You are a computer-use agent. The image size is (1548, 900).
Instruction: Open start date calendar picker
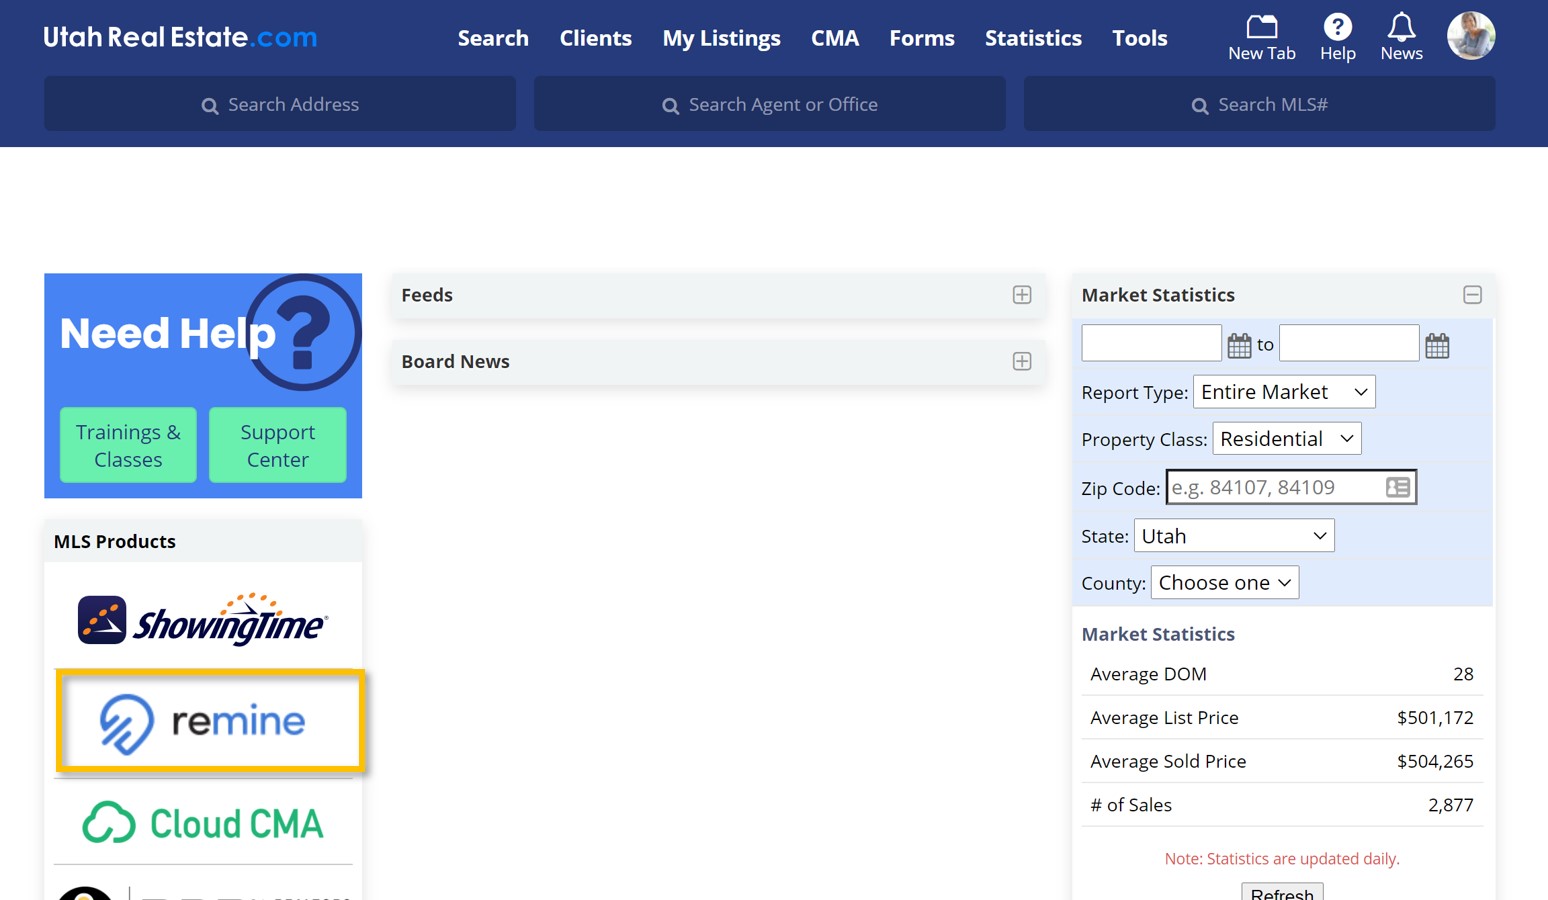tap(1239, 346)
